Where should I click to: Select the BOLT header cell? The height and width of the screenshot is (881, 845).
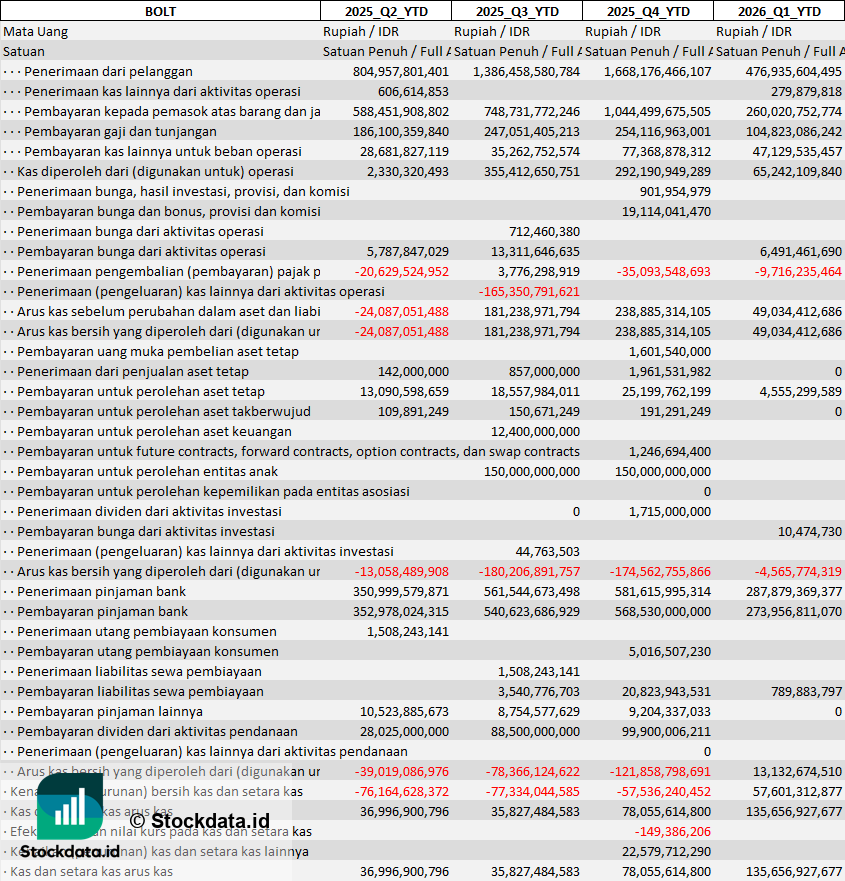click(x=161, y=11)
